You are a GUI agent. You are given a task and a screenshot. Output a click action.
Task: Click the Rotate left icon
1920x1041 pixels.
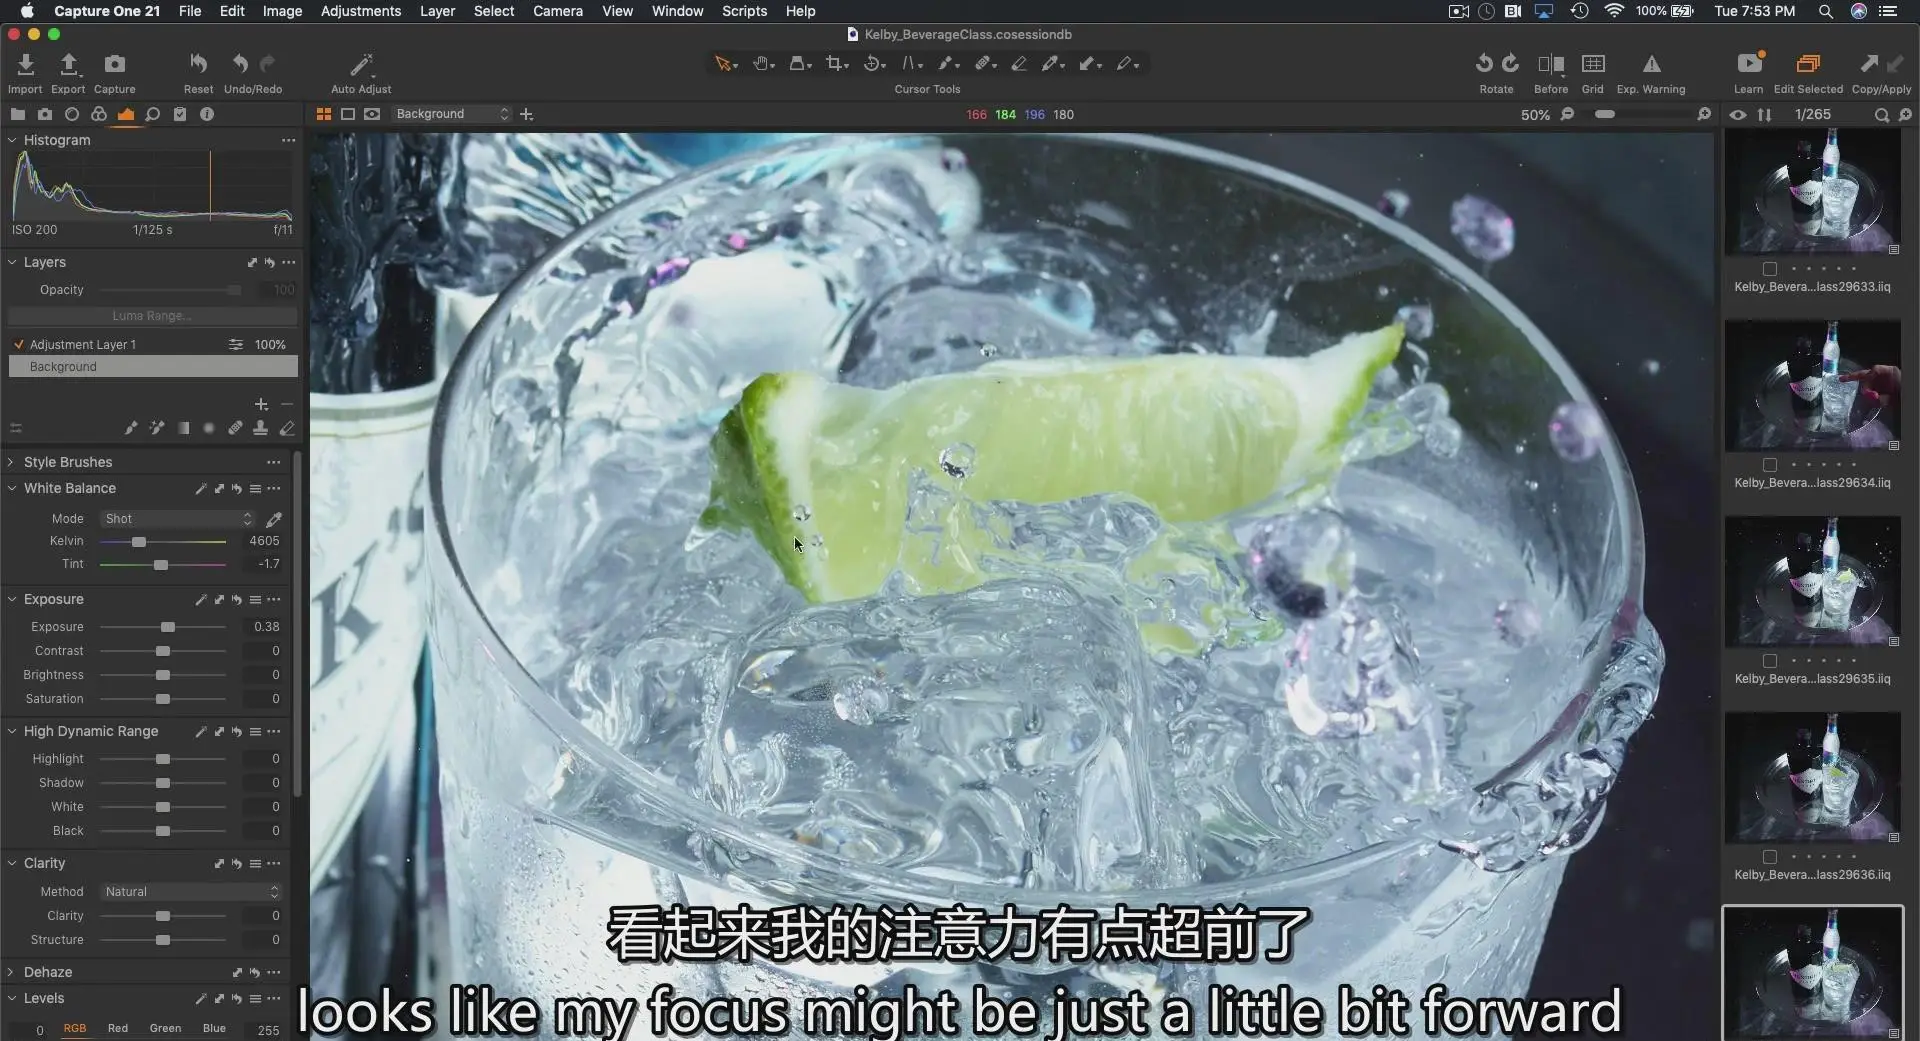click(x=1484, y=64)
